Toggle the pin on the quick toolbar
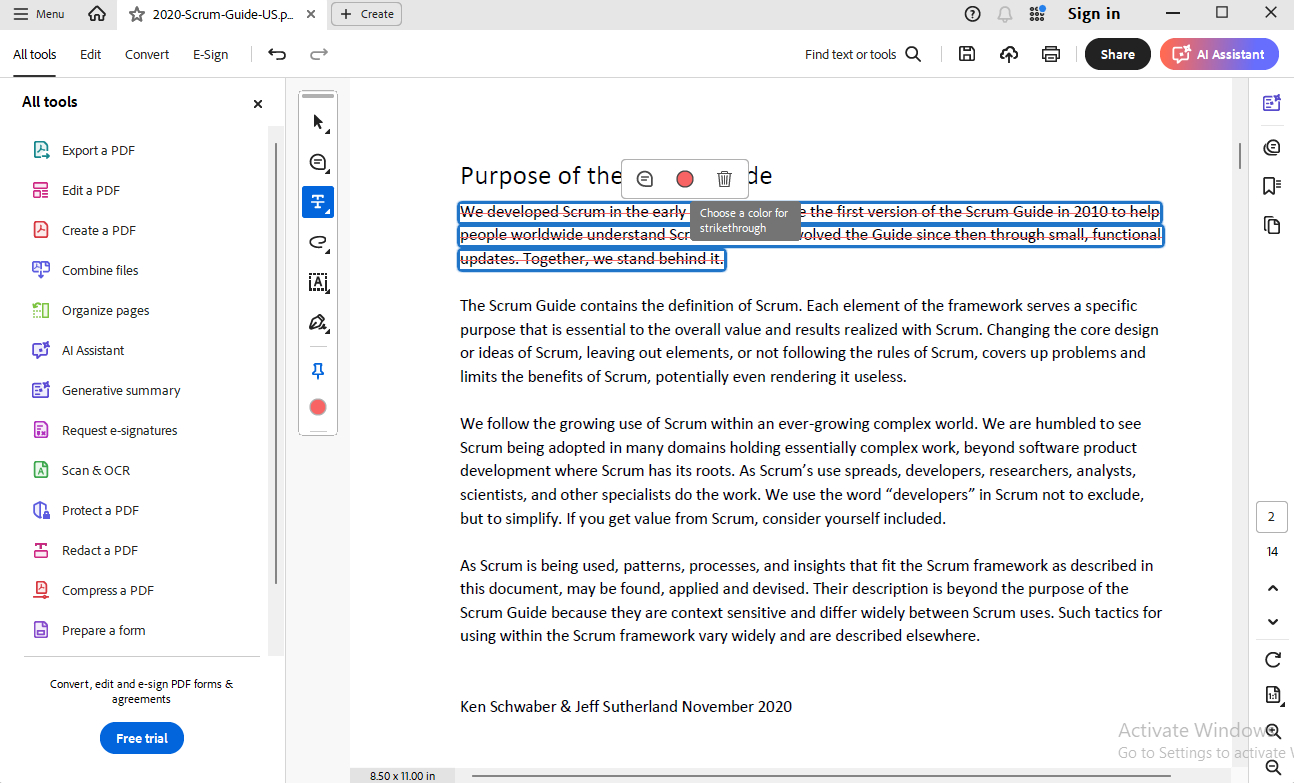The height and width of the screenshot is (783, 1294). pyautogui.click(x=318, y=371)
